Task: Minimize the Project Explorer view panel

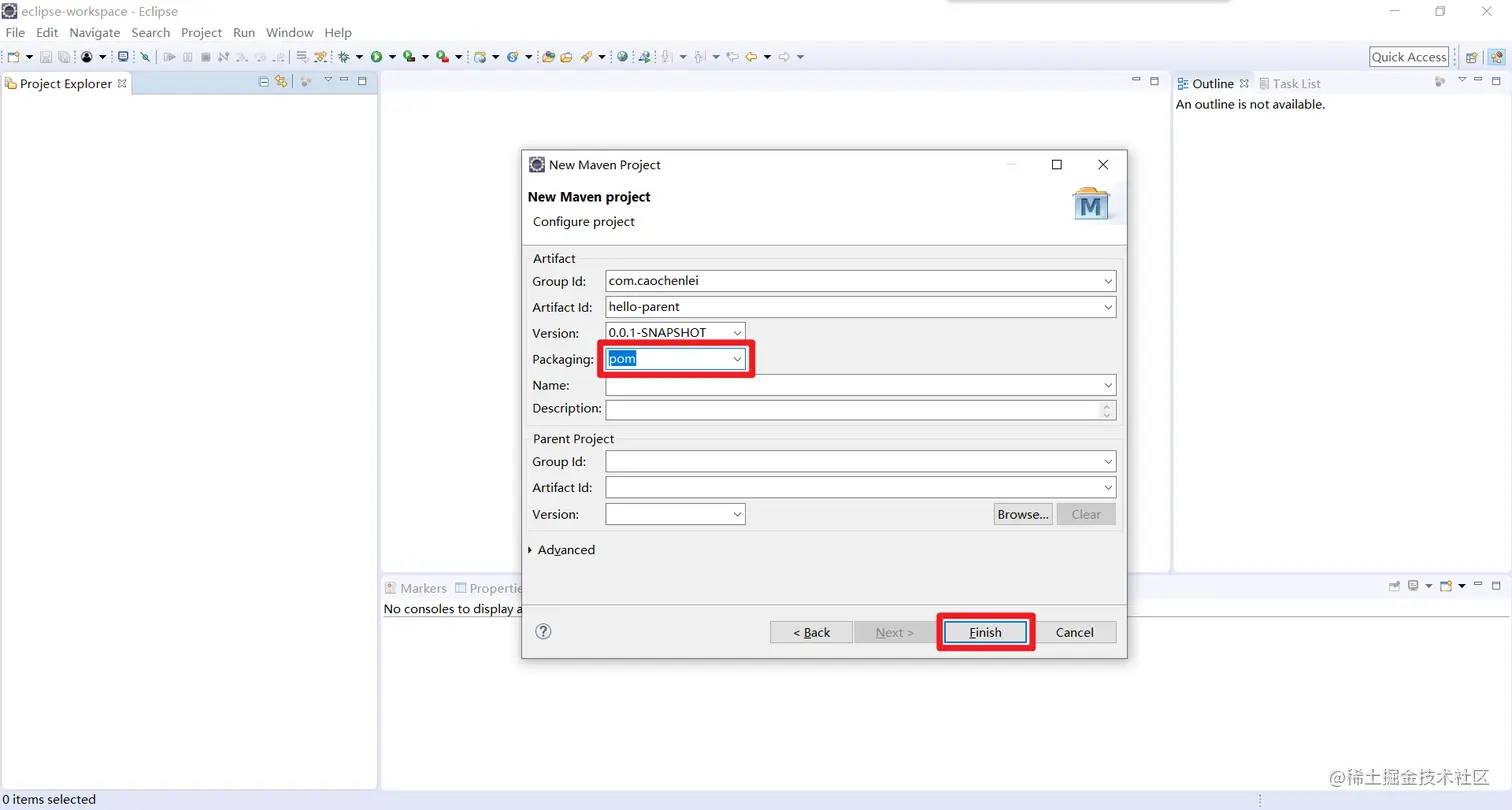Action: [344, 79]
